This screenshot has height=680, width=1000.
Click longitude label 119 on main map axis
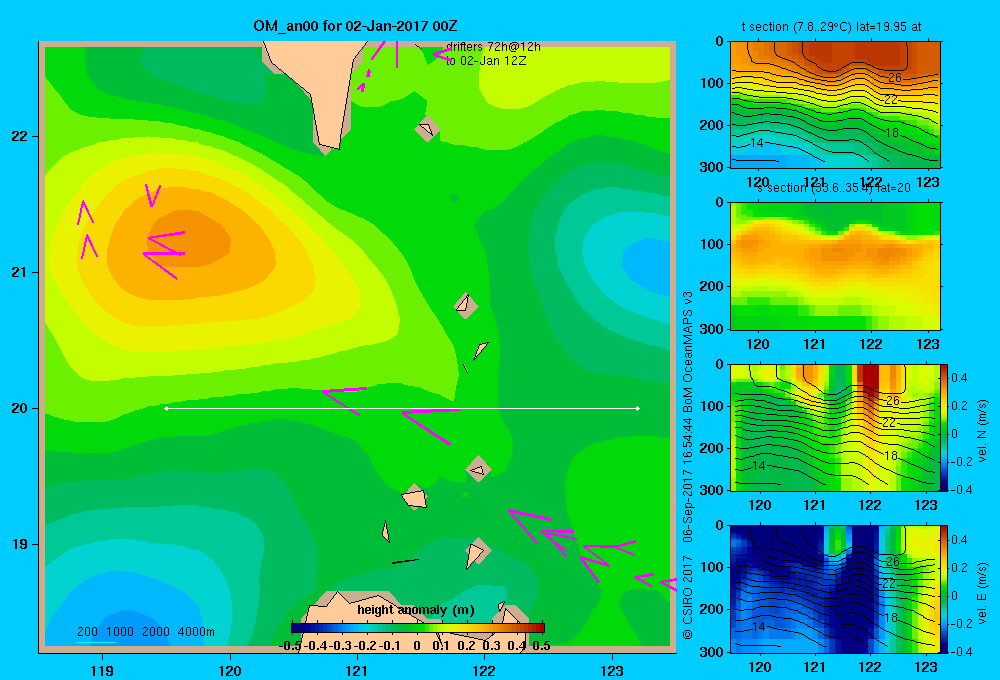pyautogui.click(x=102, y=670)
